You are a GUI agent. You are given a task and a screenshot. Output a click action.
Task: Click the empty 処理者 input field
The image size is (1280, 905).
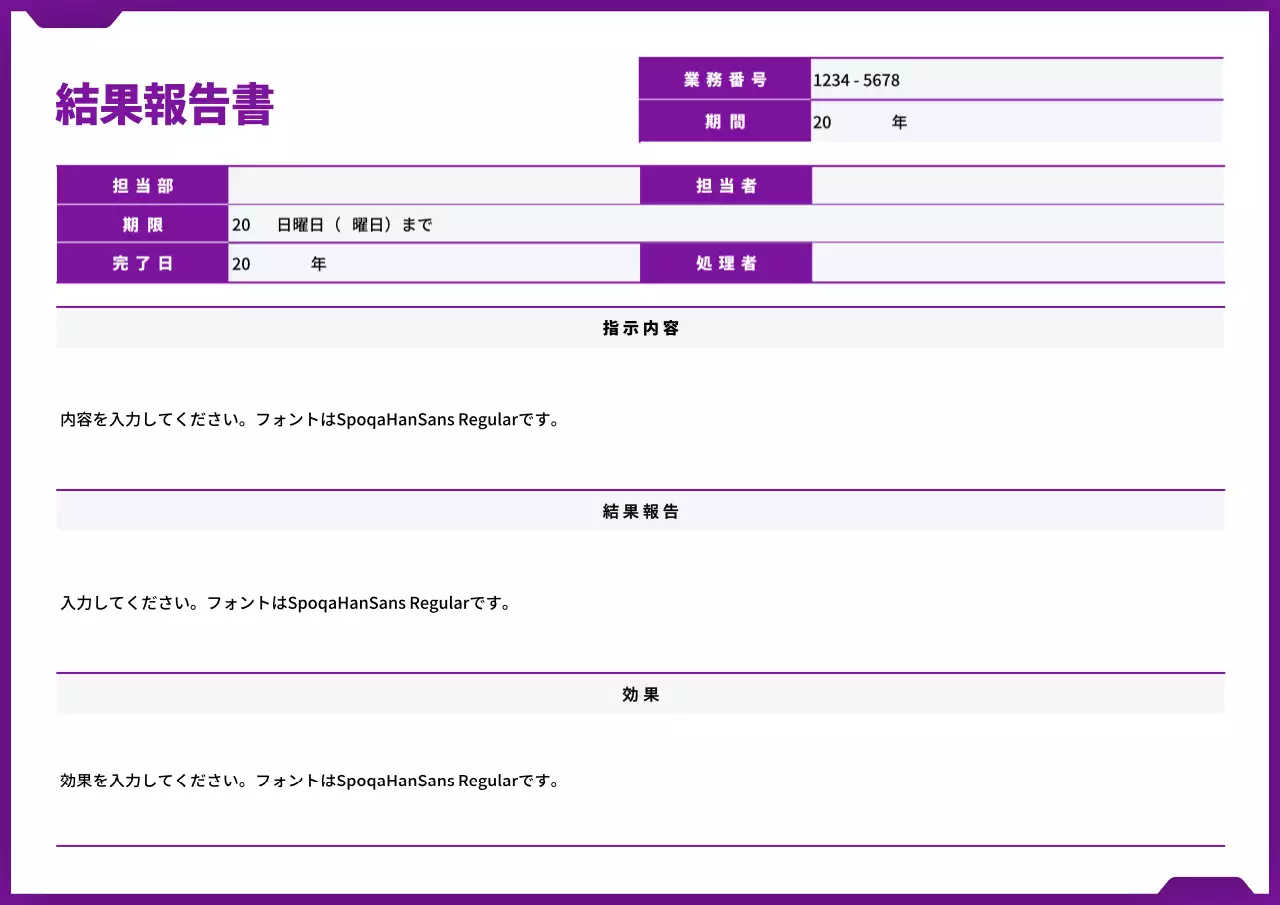pyautogui.click(x=1017, y=264)
